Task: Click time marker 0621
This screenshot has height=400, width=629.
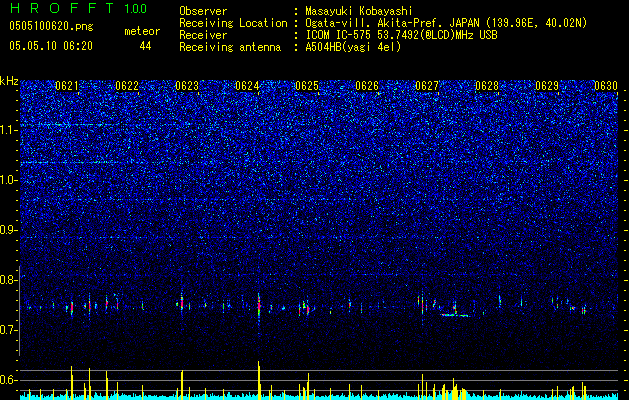Action: coord(67,86)
